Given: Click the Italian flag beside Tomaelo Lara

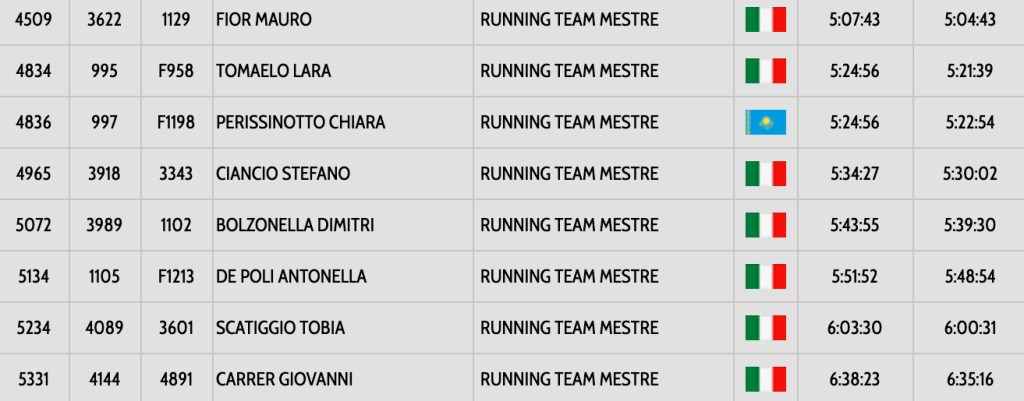Looking at the screenshot, I should [765, 71].
